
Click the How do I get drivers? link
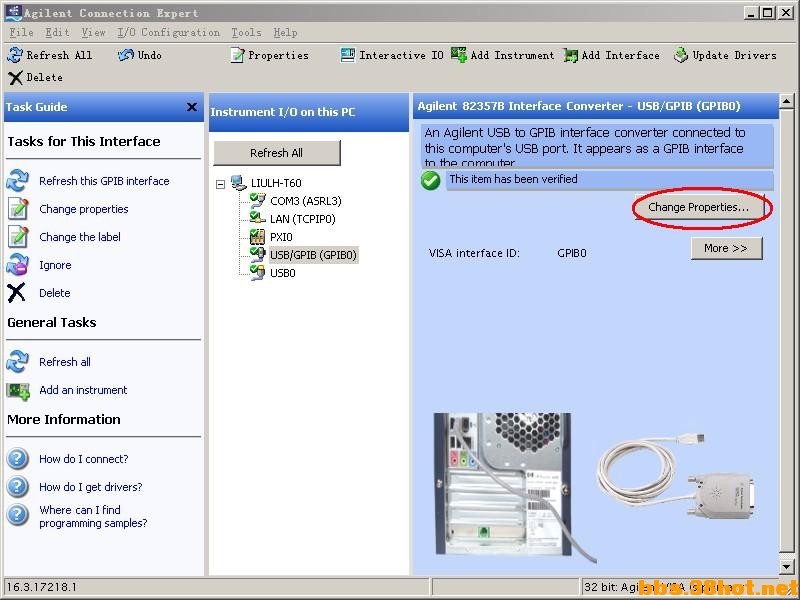coord(91,487)
